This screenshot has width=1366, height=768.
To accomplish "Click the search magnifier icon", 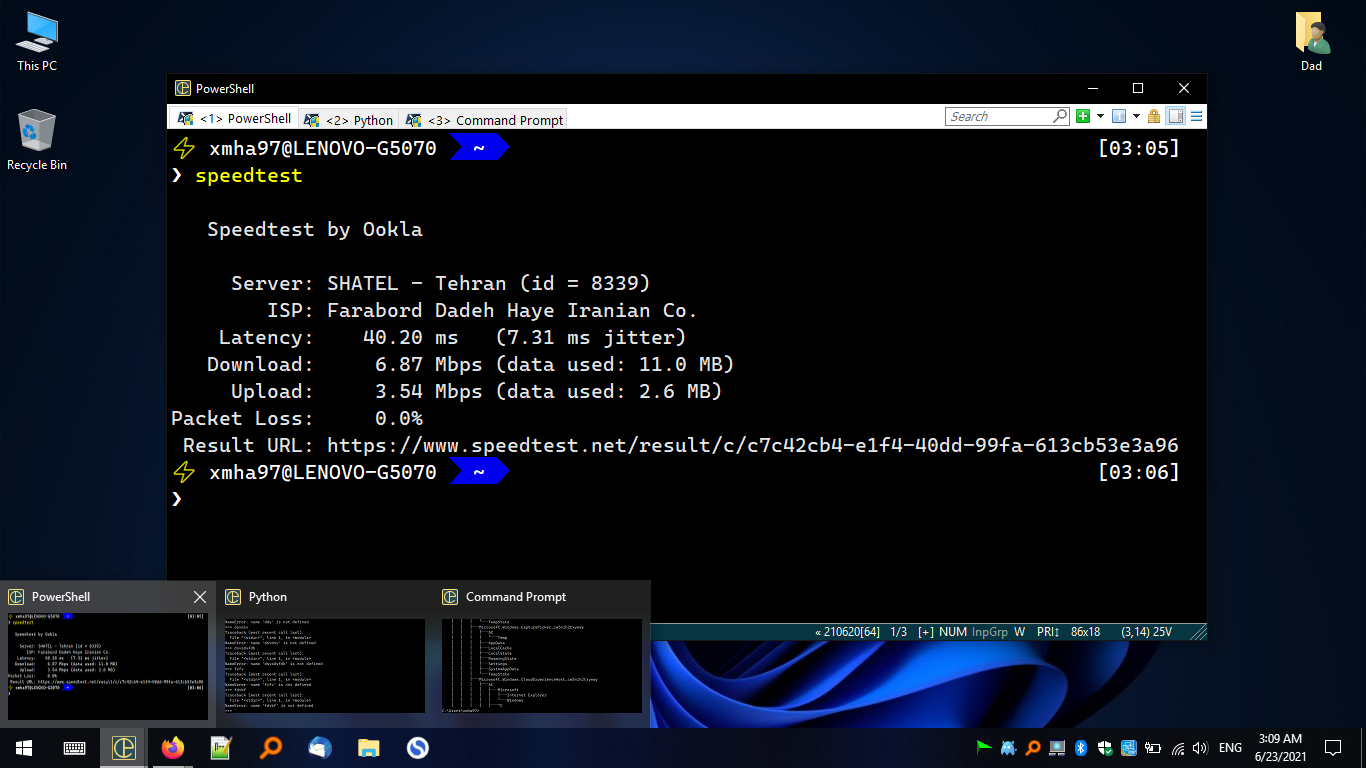I will (1061, 117).
